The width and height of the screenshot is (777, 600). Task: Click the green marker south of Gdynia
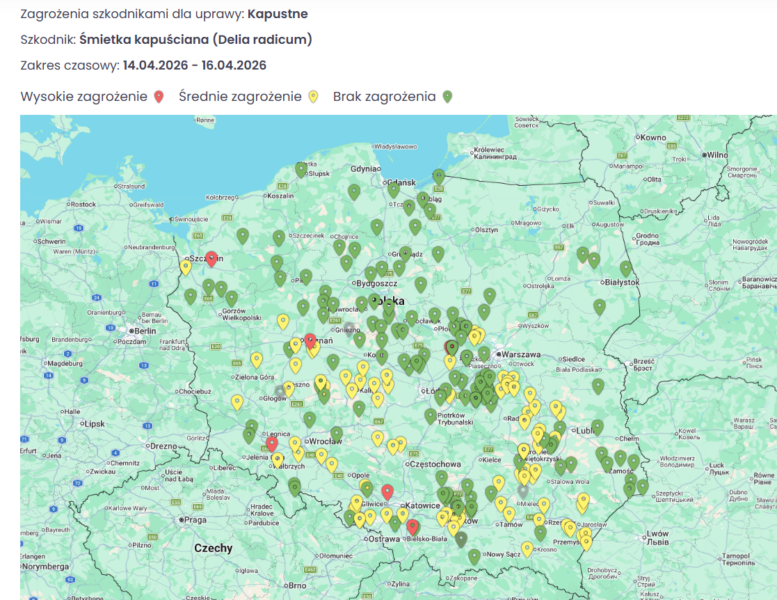pos(354,190)
